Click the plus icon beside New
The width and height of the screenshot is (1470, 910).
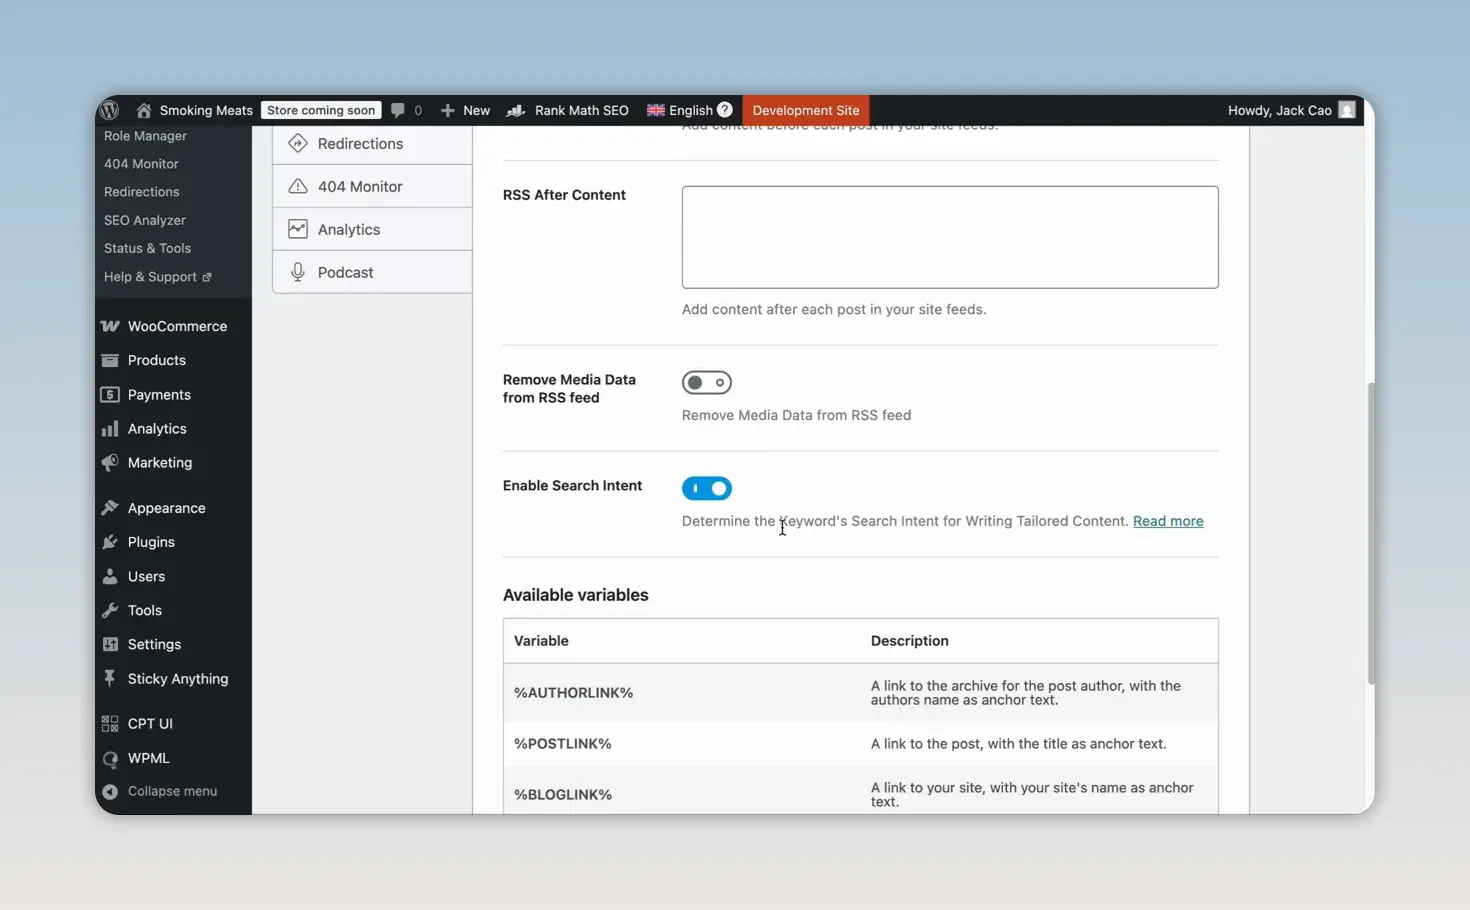[448, 110]
